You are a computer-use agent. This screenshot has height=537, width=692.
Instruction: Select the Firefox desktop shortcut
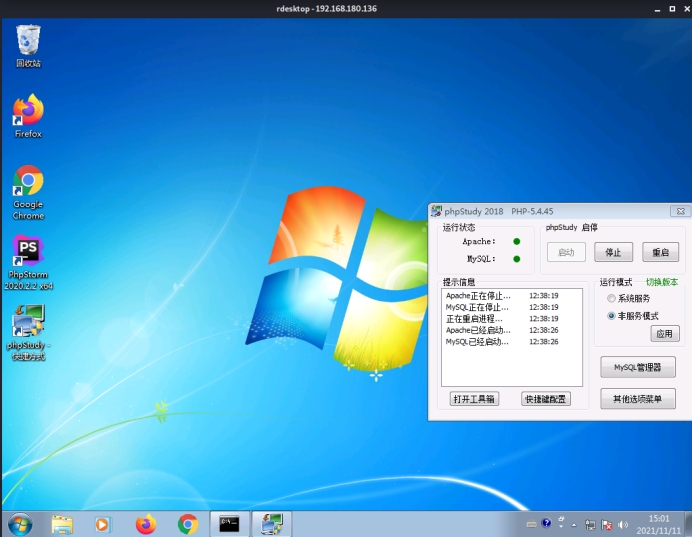pos(28,116)
